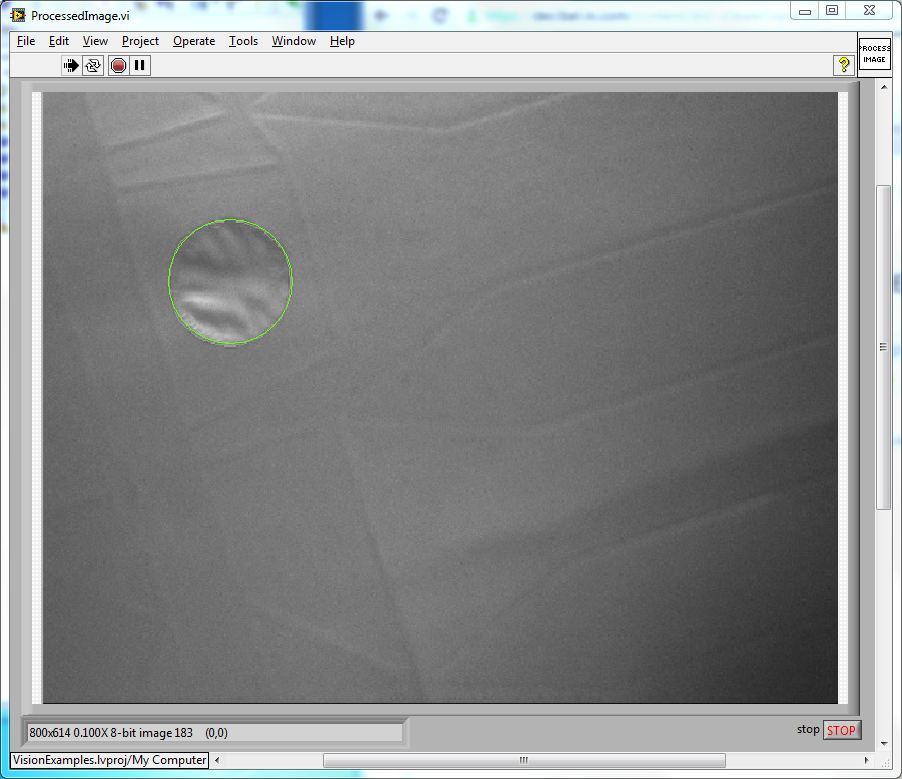Click the LabVIEW icon in title bar

[18, 15]
